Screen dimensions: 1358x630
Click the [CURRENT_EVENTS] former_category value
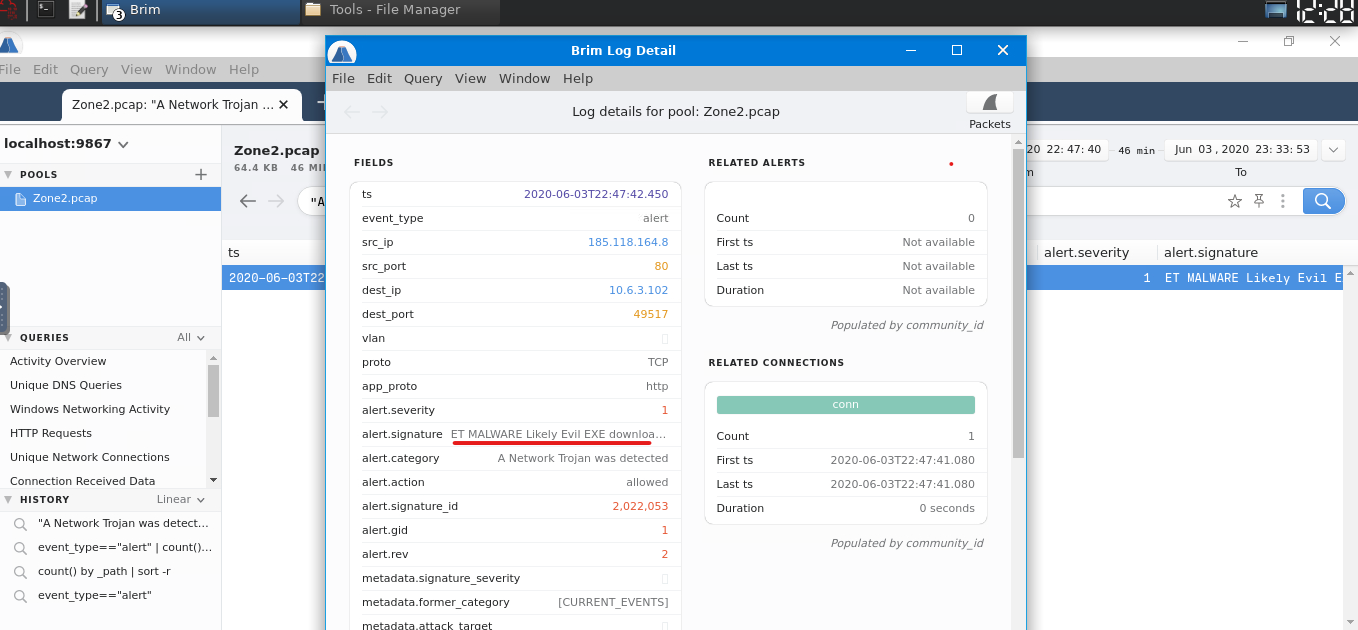click(613, 602)
